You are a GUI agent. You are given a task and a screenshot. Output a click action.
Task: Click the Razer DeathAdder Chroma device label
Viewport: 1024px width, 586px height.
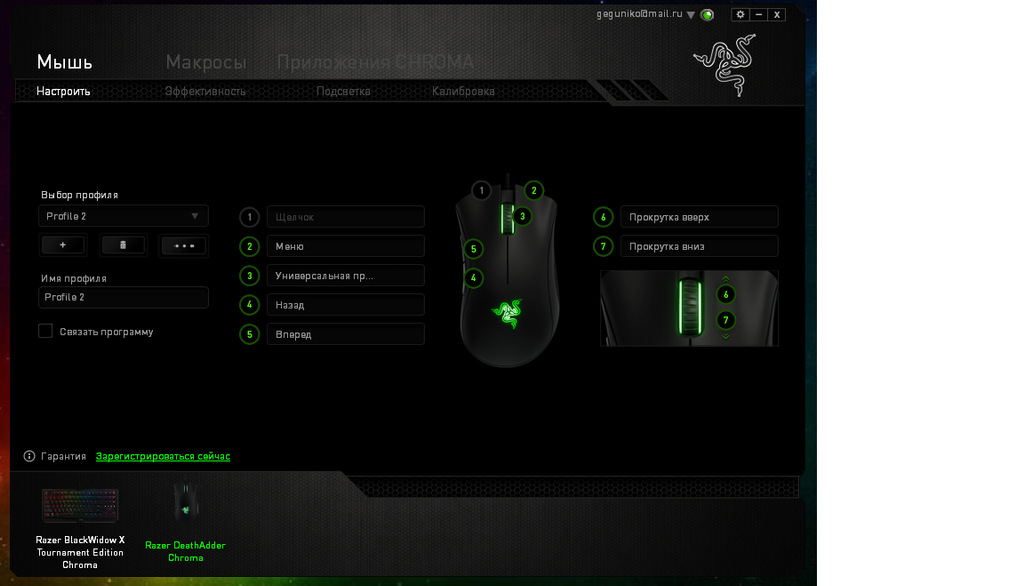(185, 551)
